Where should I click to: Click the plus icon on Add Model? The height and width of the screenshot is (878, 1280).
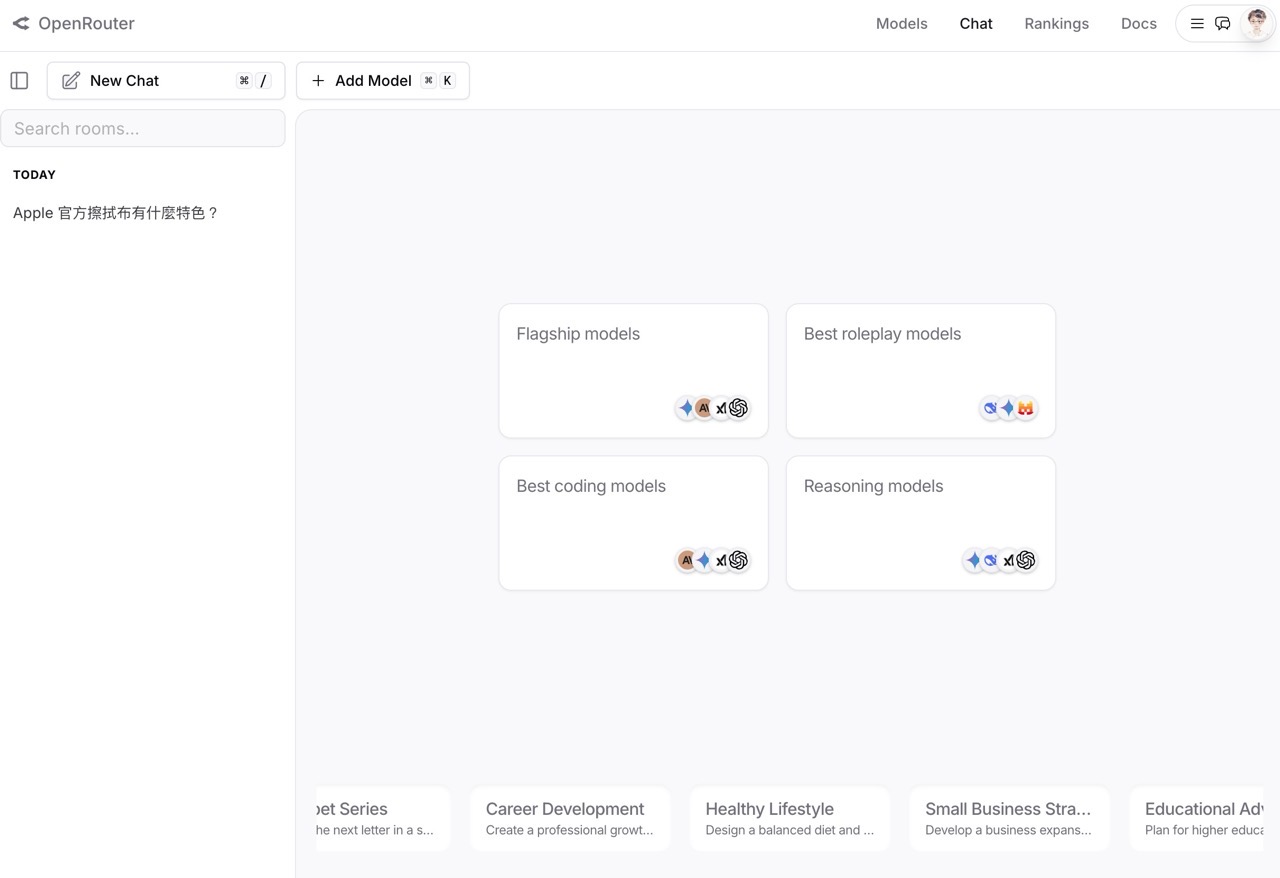tap(318, 81)
